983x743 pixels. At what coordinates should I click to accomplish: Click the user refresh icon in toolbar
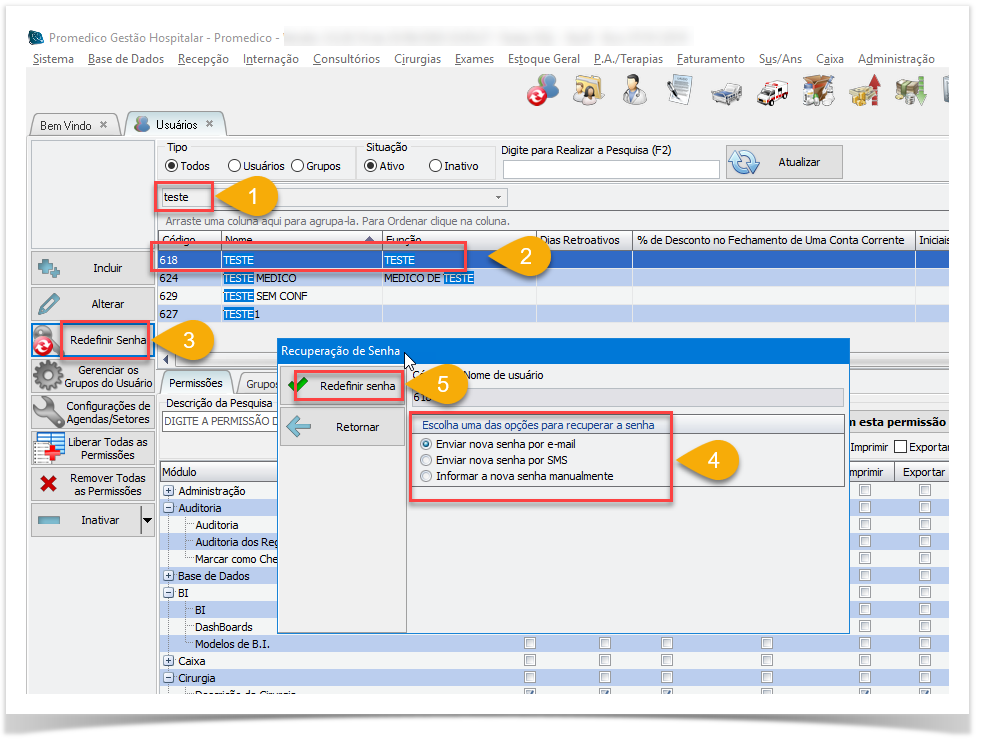click(542, 93)
